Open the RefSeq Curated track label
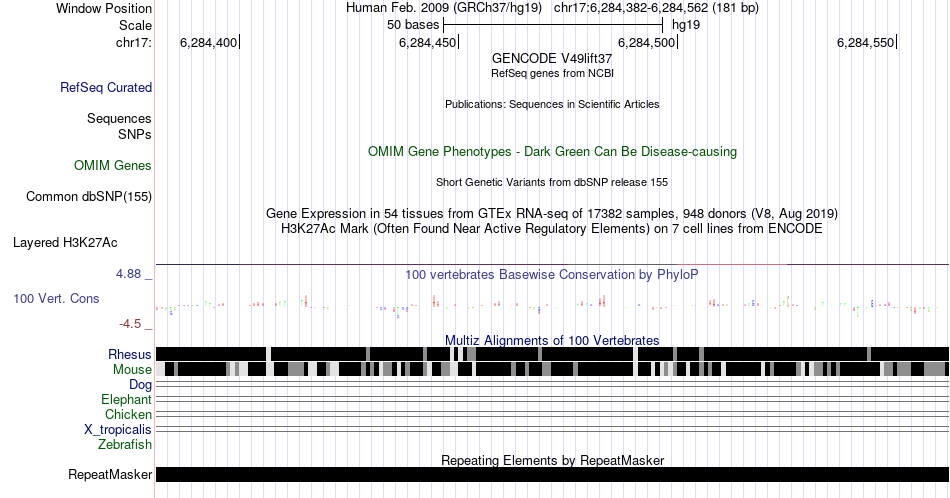The width and height of the screenshot is (950, 498). click(105, 87)
